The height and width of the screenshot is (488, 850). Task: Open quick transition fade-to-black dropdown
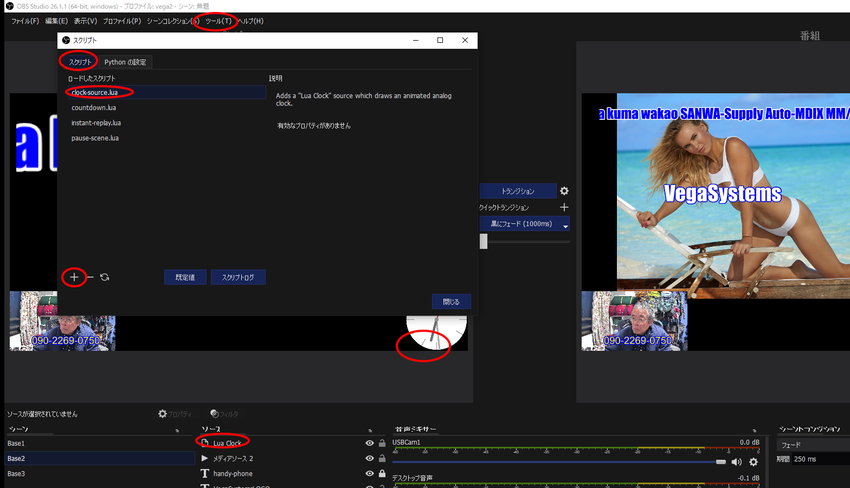[525, 224]
